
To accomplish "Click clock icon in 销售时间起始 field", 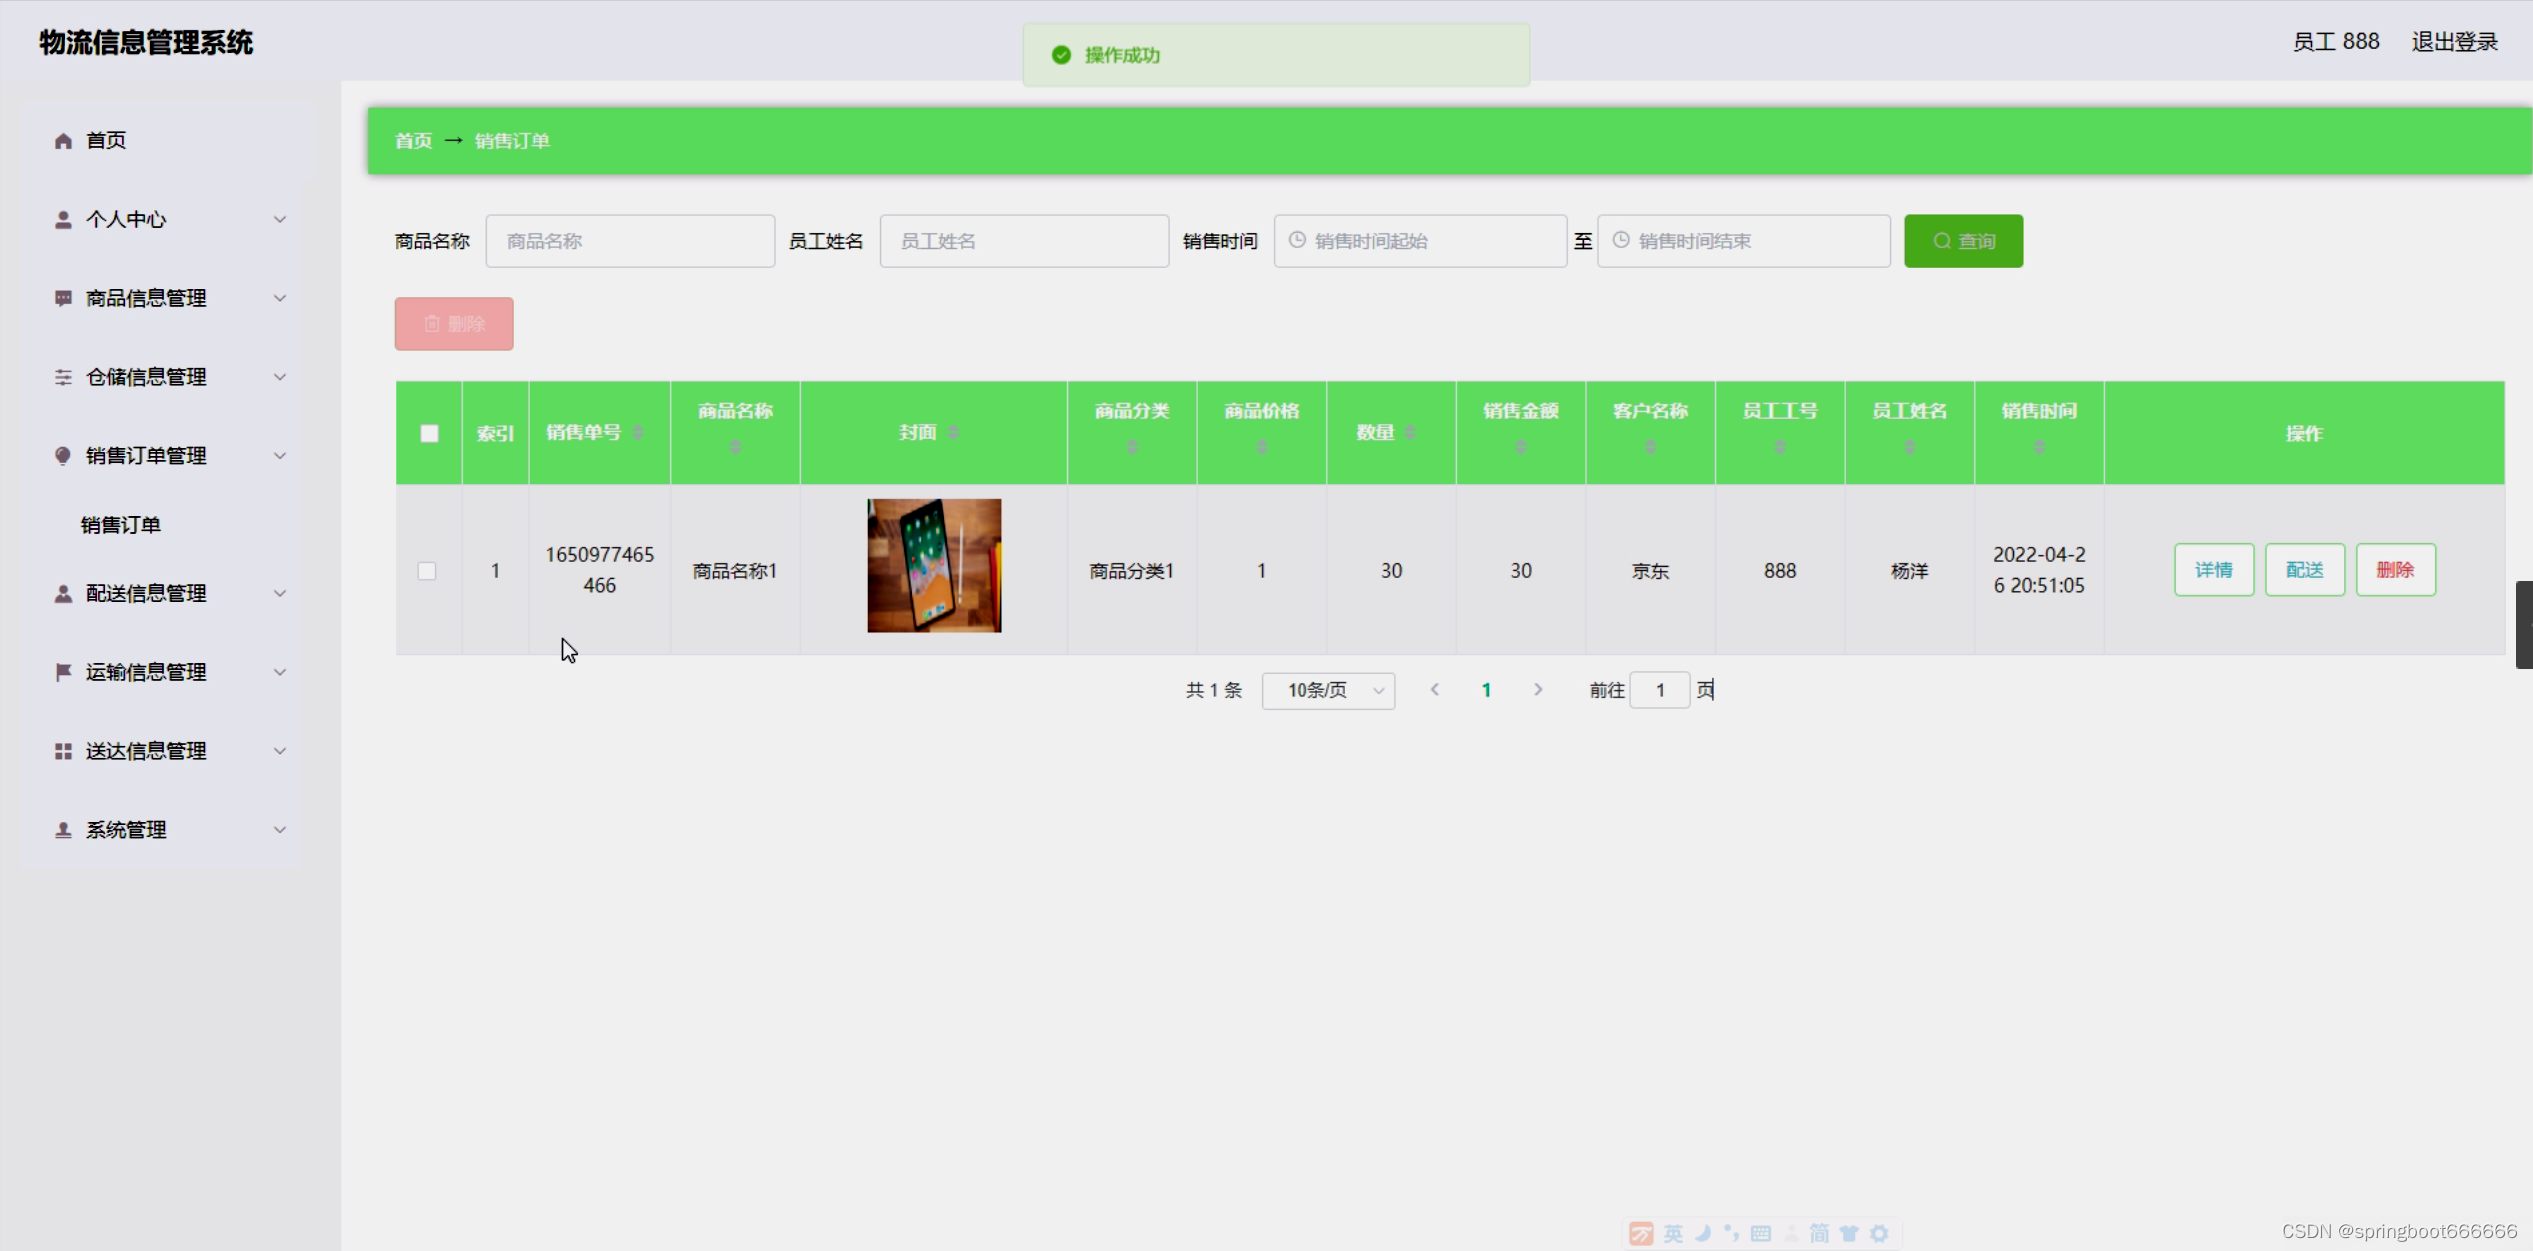I will [1297, 241].
